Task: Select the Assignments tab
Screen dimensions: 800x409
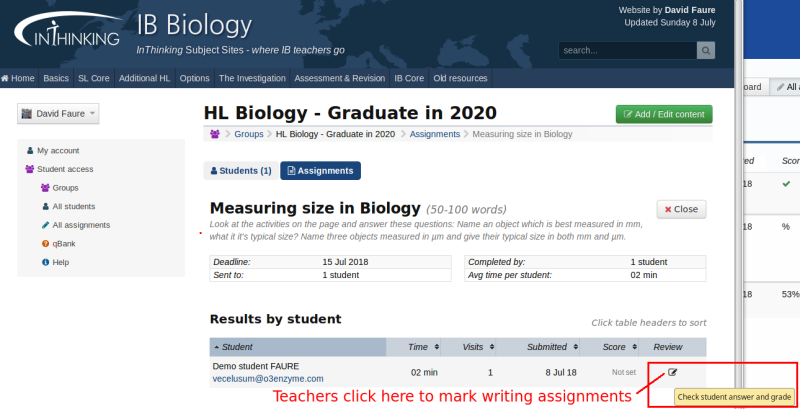Action: point(320,171)
